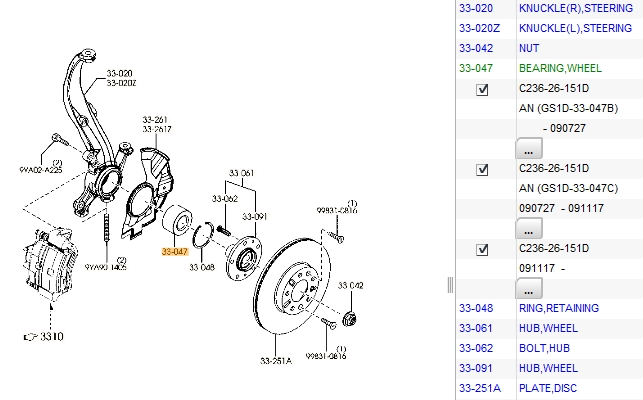Click the hub nut drawing near 33-042

(x=351, y=319)
